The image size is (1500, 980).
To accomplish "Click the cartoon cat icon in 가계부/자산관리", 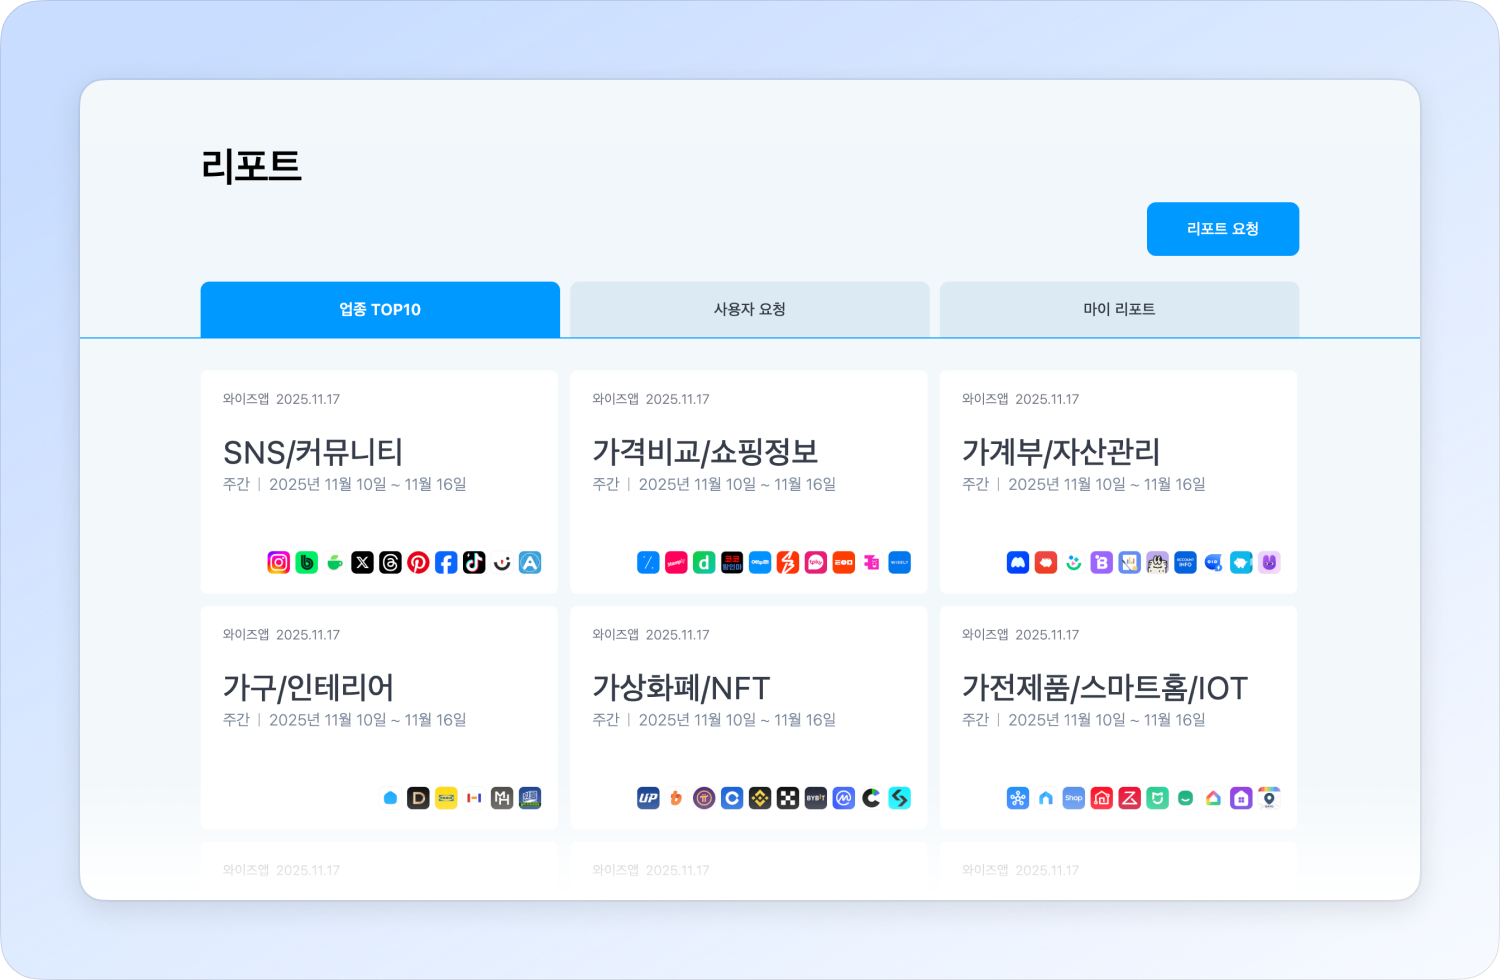I will click(1158, 563).
